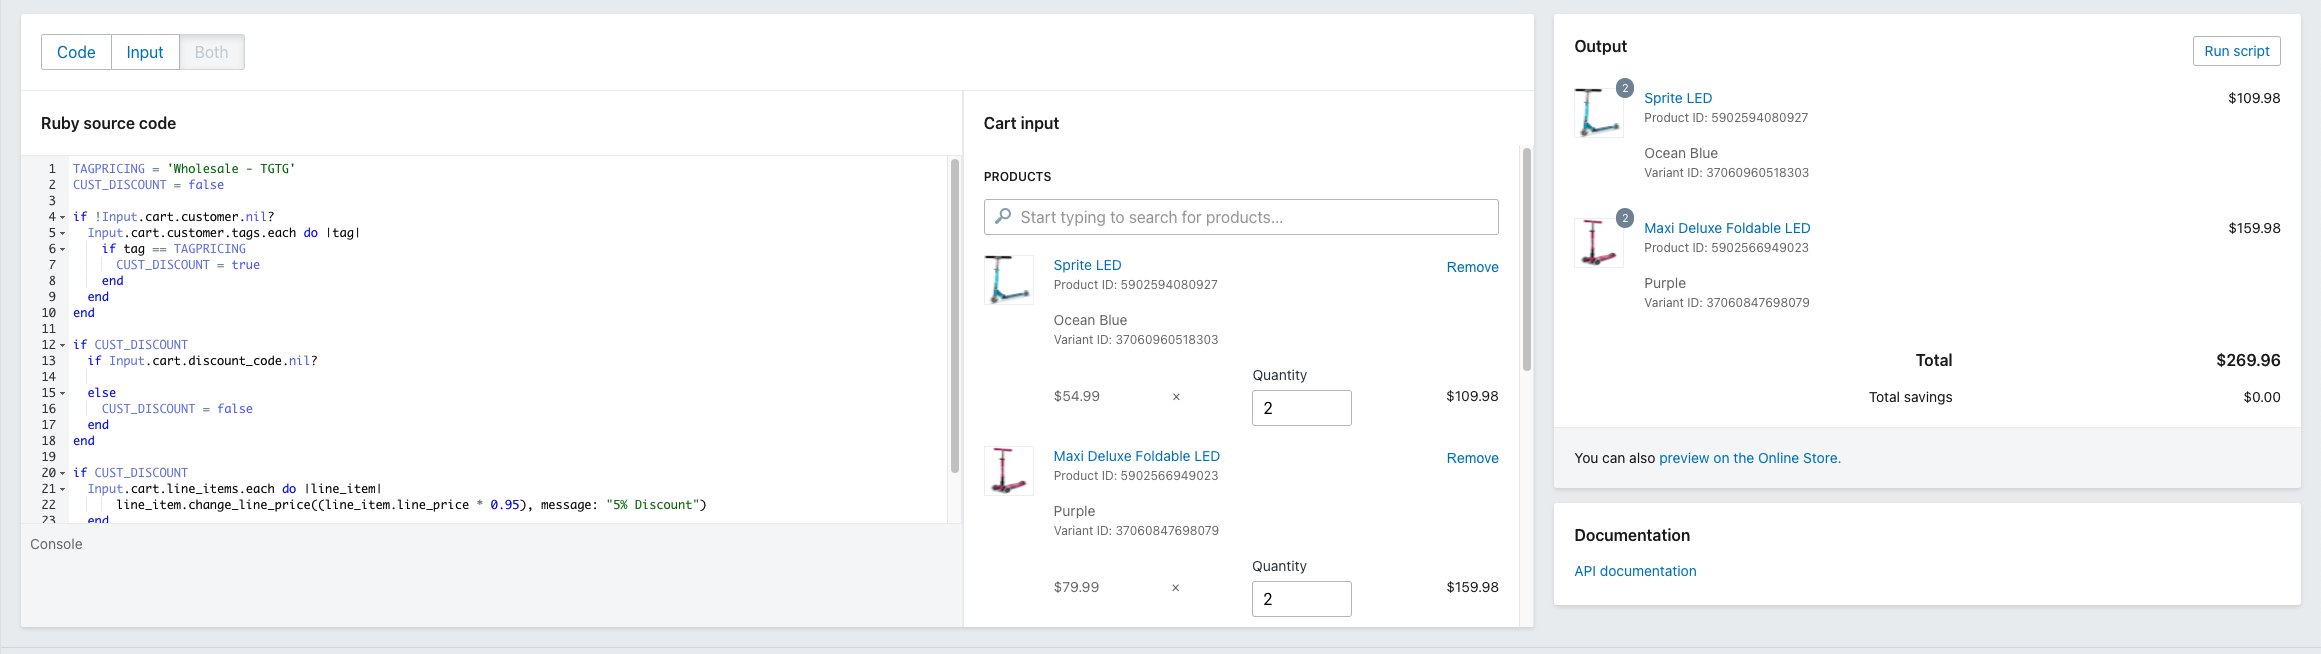Toggle fold arrow on line 15 else block
This screenshot has height=654, width=2321.
coord(62,393)
